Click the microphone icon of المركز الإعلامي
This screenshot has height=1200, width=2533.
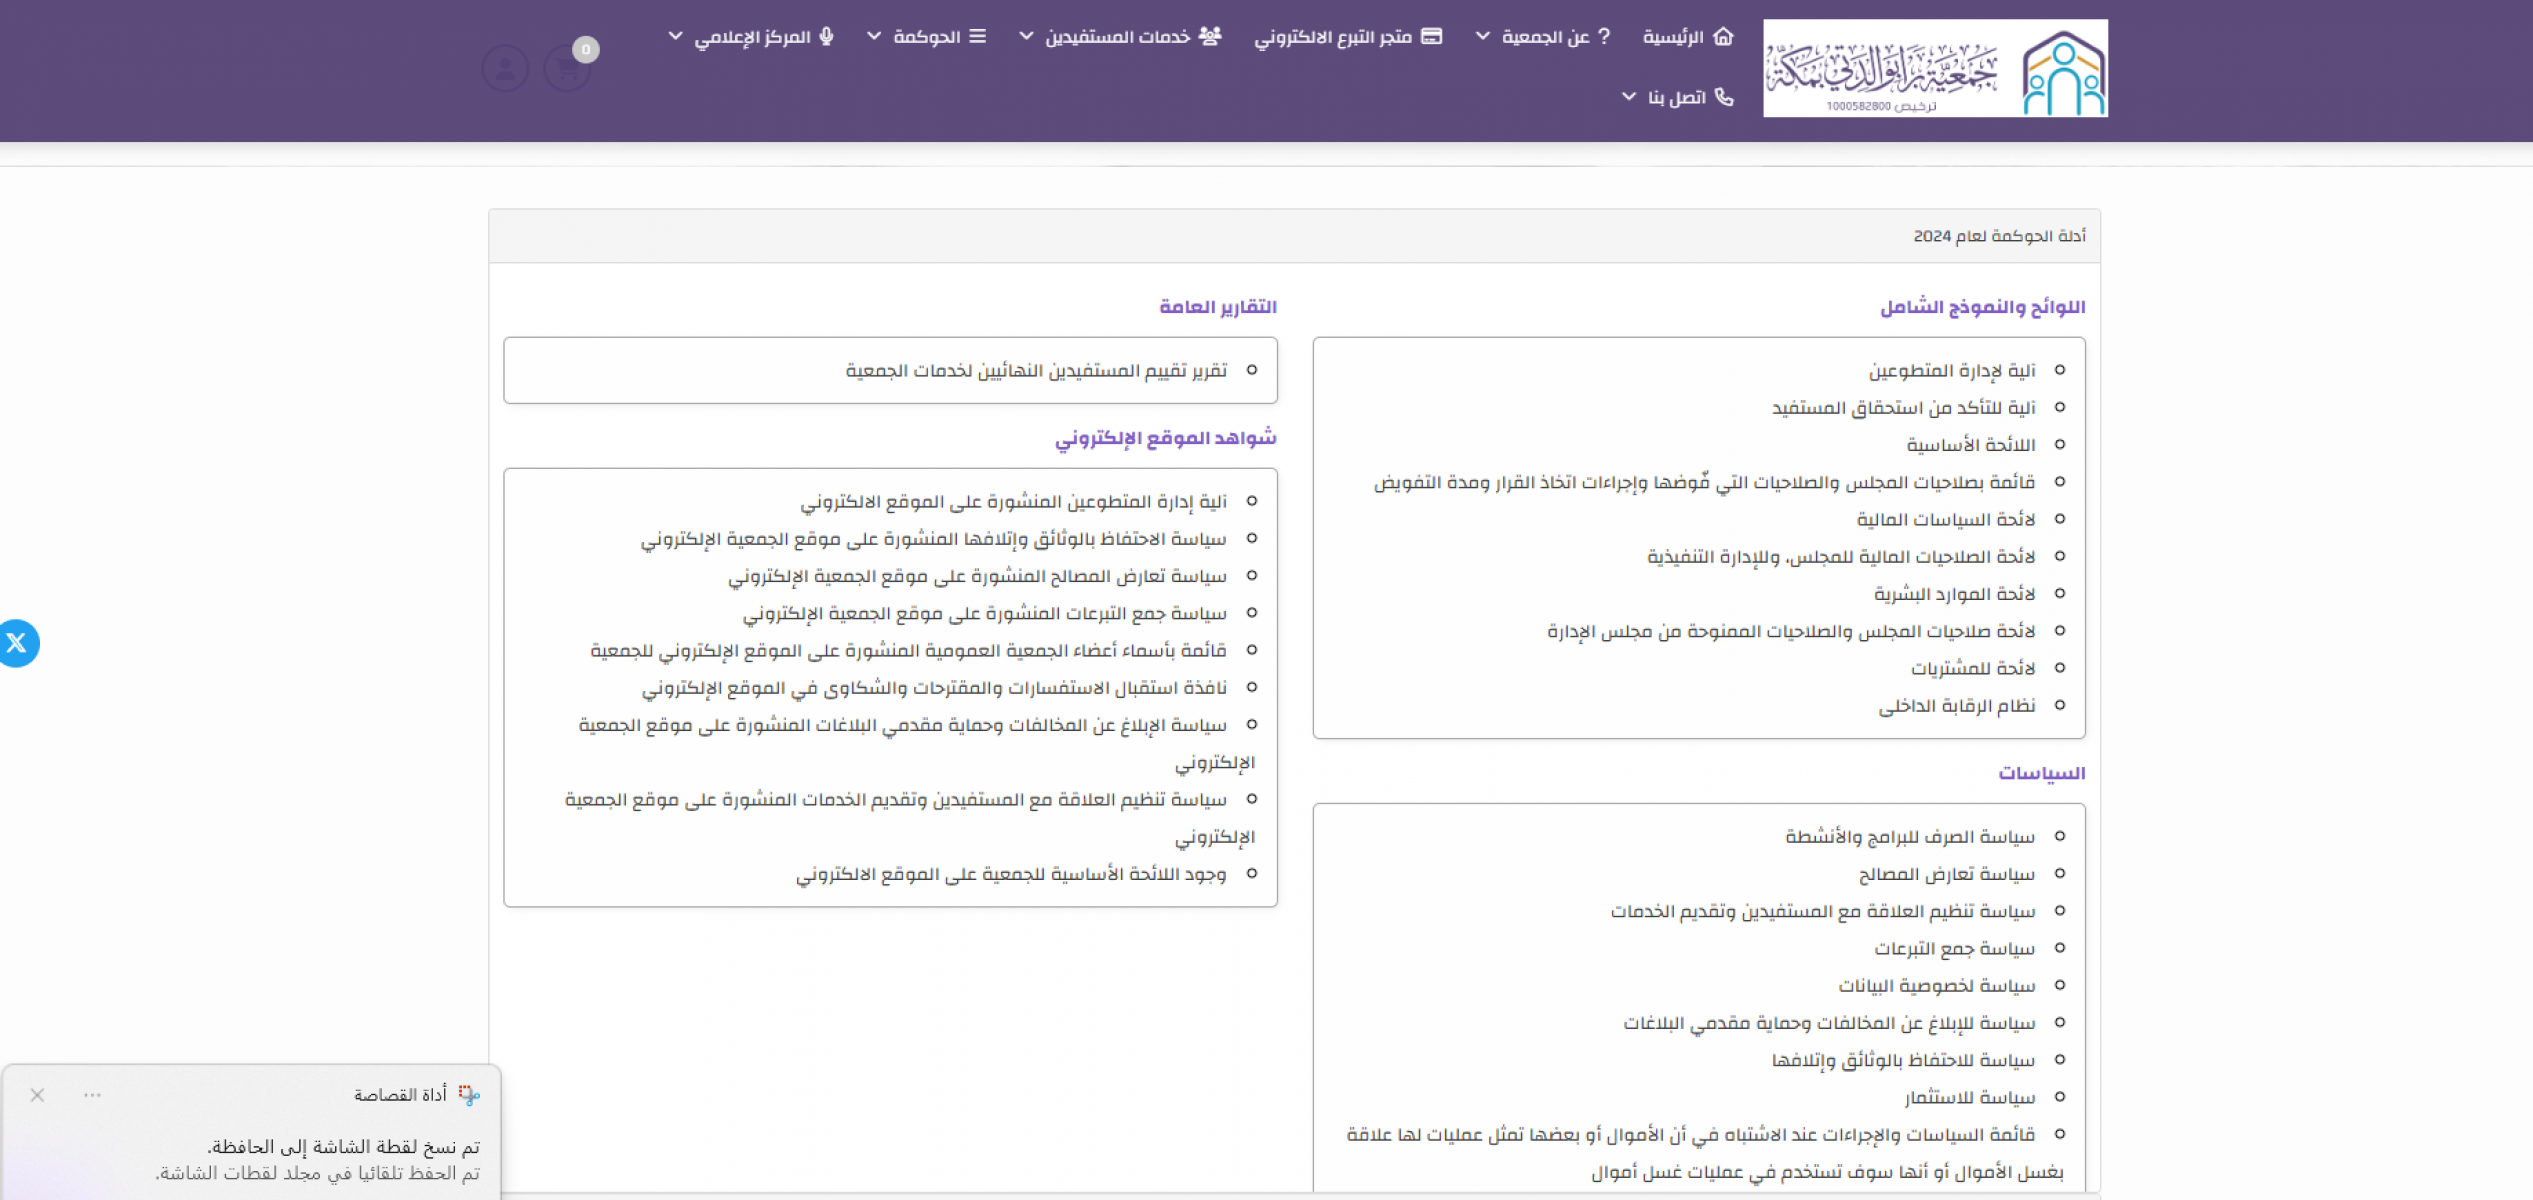pos(826,37)
